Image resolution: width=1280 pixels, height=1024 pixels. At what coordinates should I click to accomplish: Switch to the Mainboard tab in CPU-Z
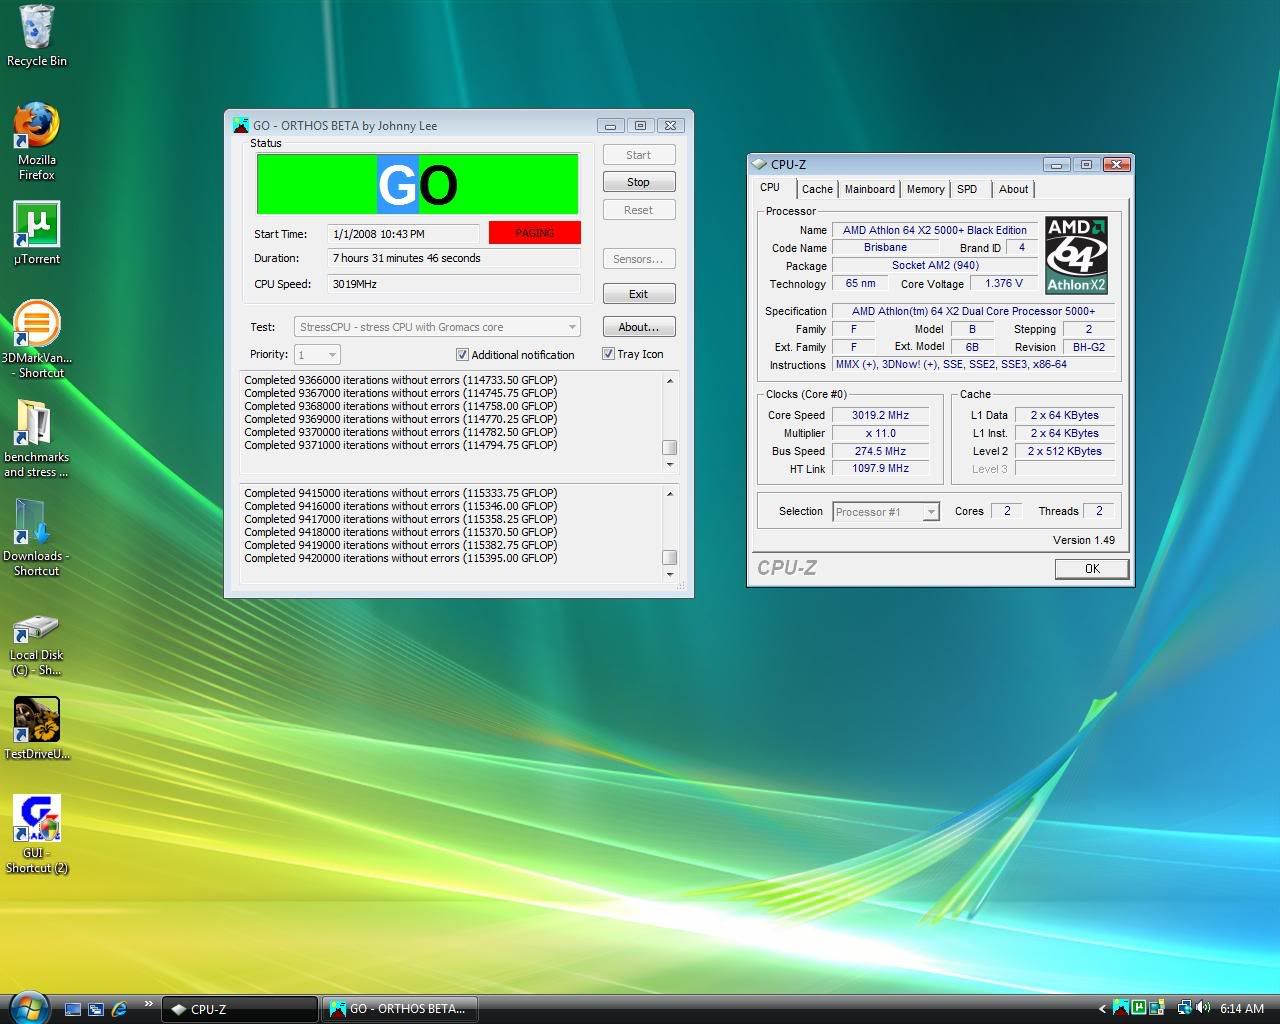point(870,189)
